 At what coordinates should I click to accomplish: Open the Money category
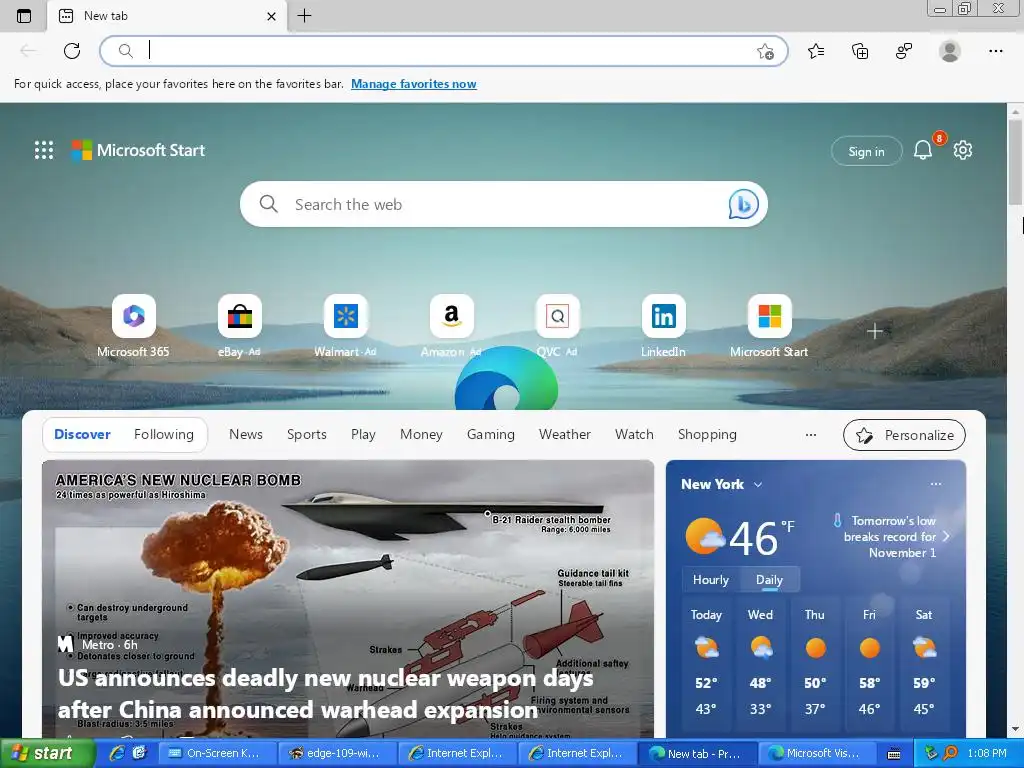click(x=421, y=434)
